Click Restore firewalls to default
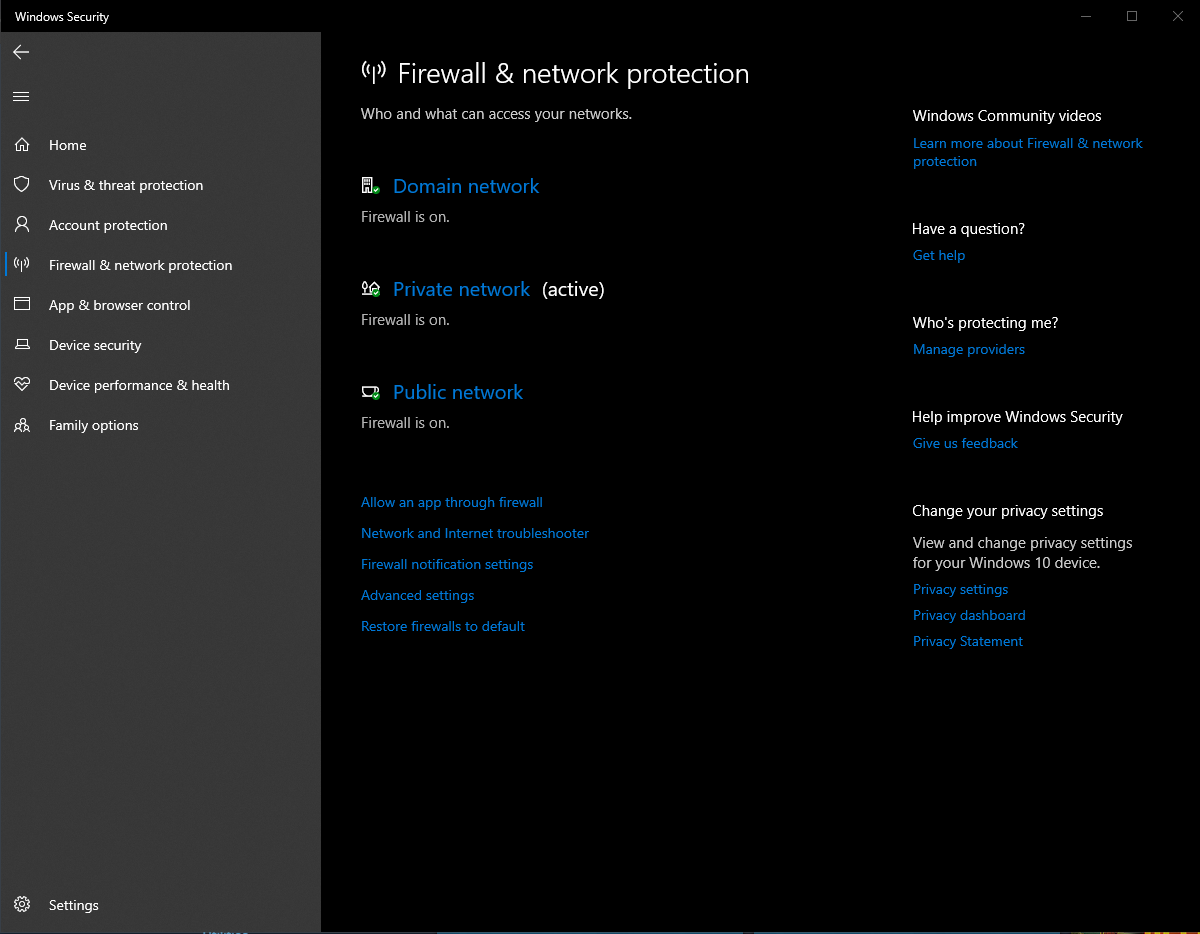The image size is (1200, 934). pyautogui.click(x=442, y=626)
